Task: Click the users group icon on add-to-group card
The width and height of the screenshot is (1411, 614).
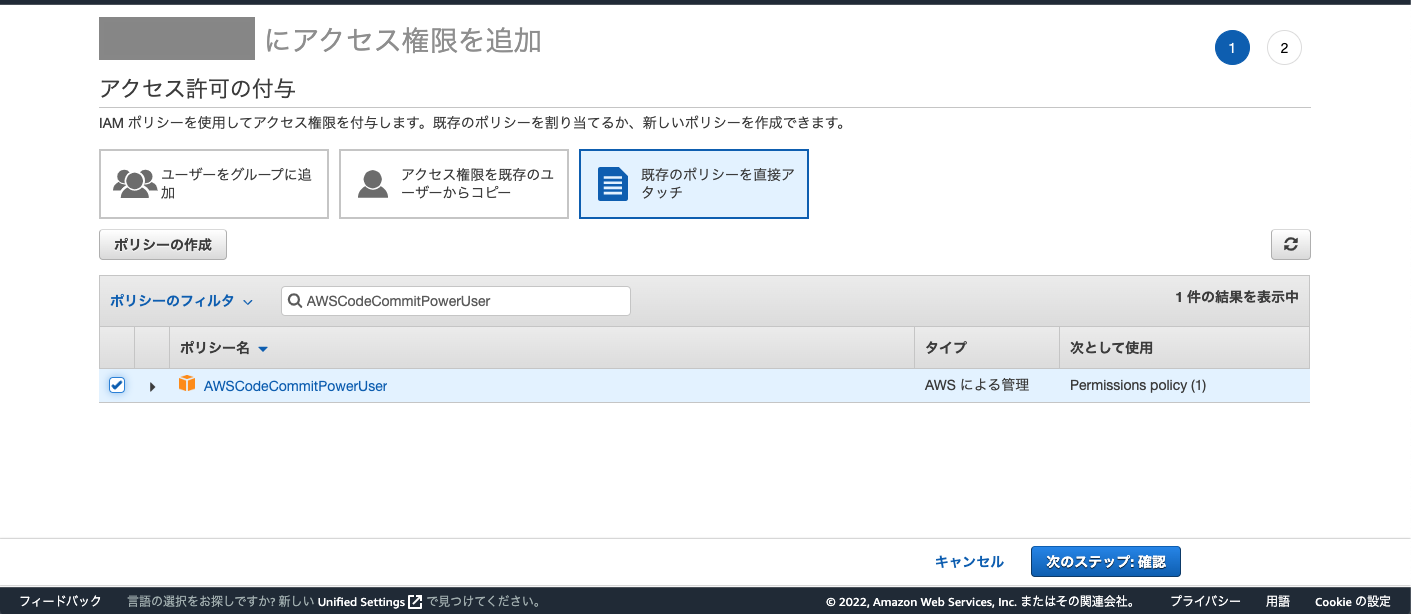Action: (135, 183)
